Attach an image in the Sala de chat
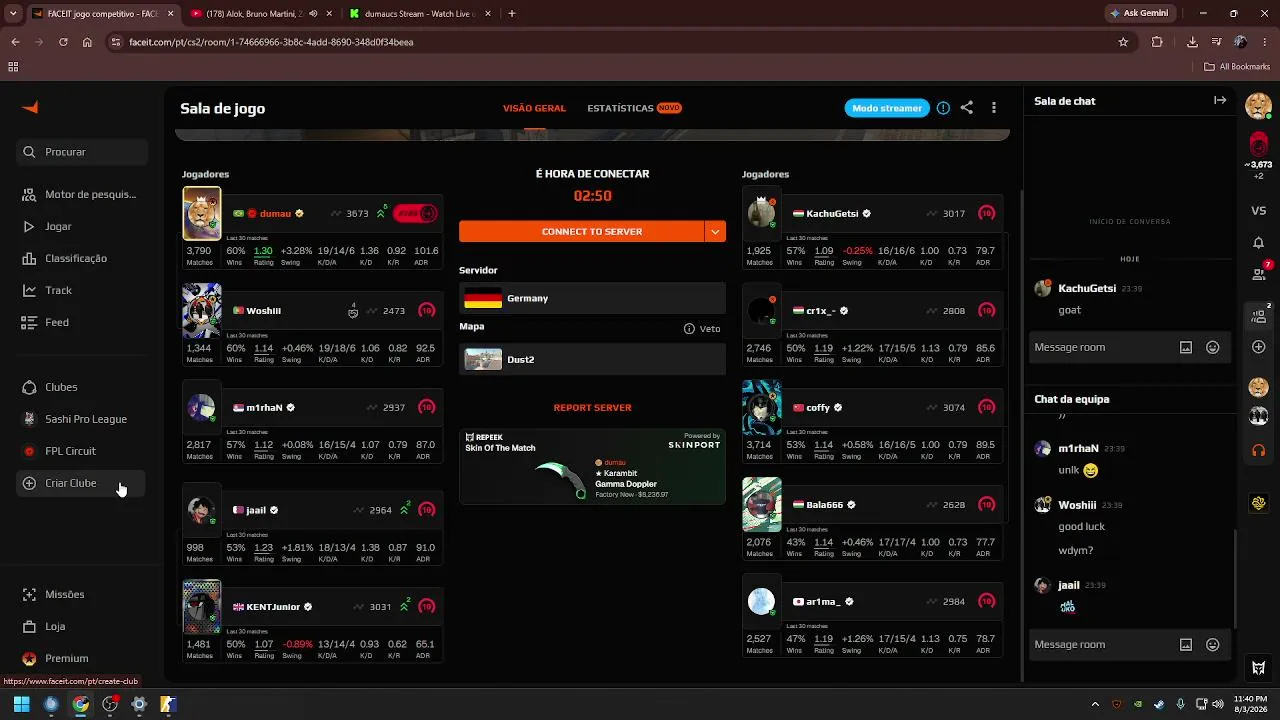 click(x=1186, y=347)
